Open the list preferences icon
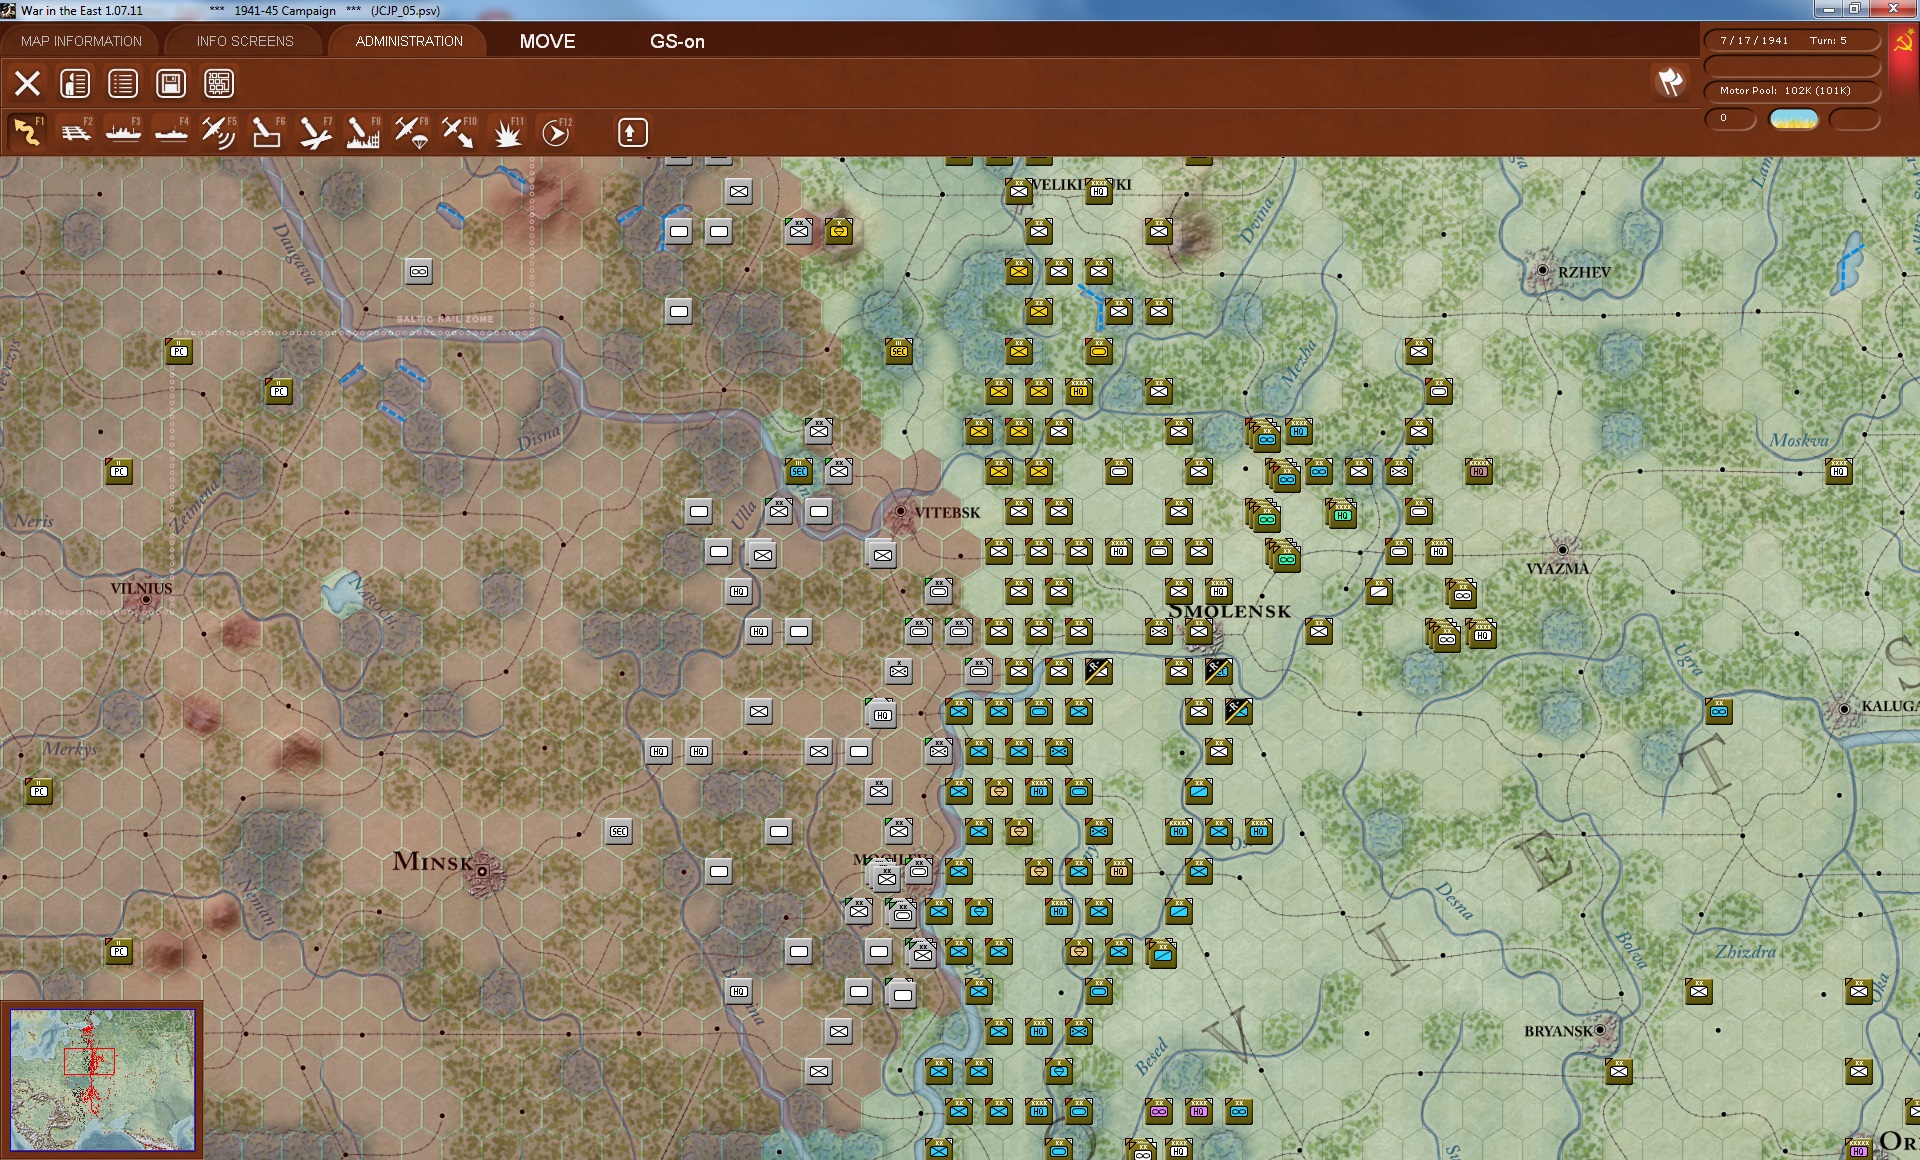The width and height of the screenshot is (1920, 1160). point(123,83)
